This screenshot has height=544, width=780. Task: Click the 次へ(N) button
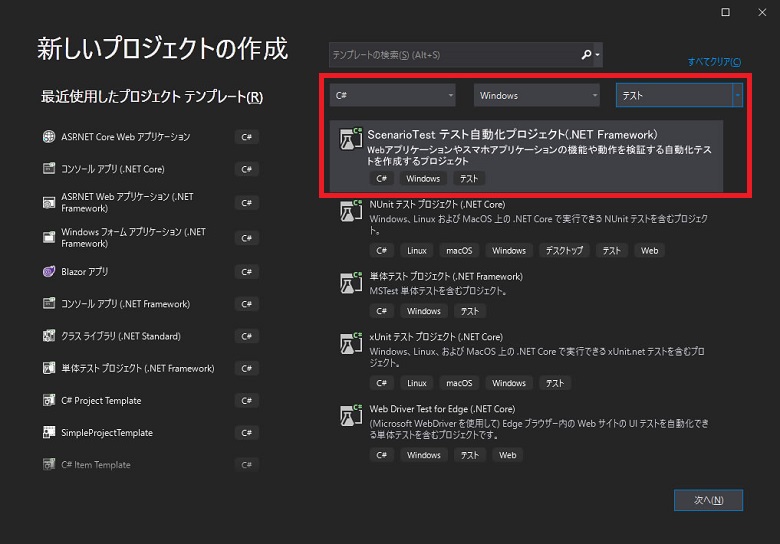coord(708,500)
